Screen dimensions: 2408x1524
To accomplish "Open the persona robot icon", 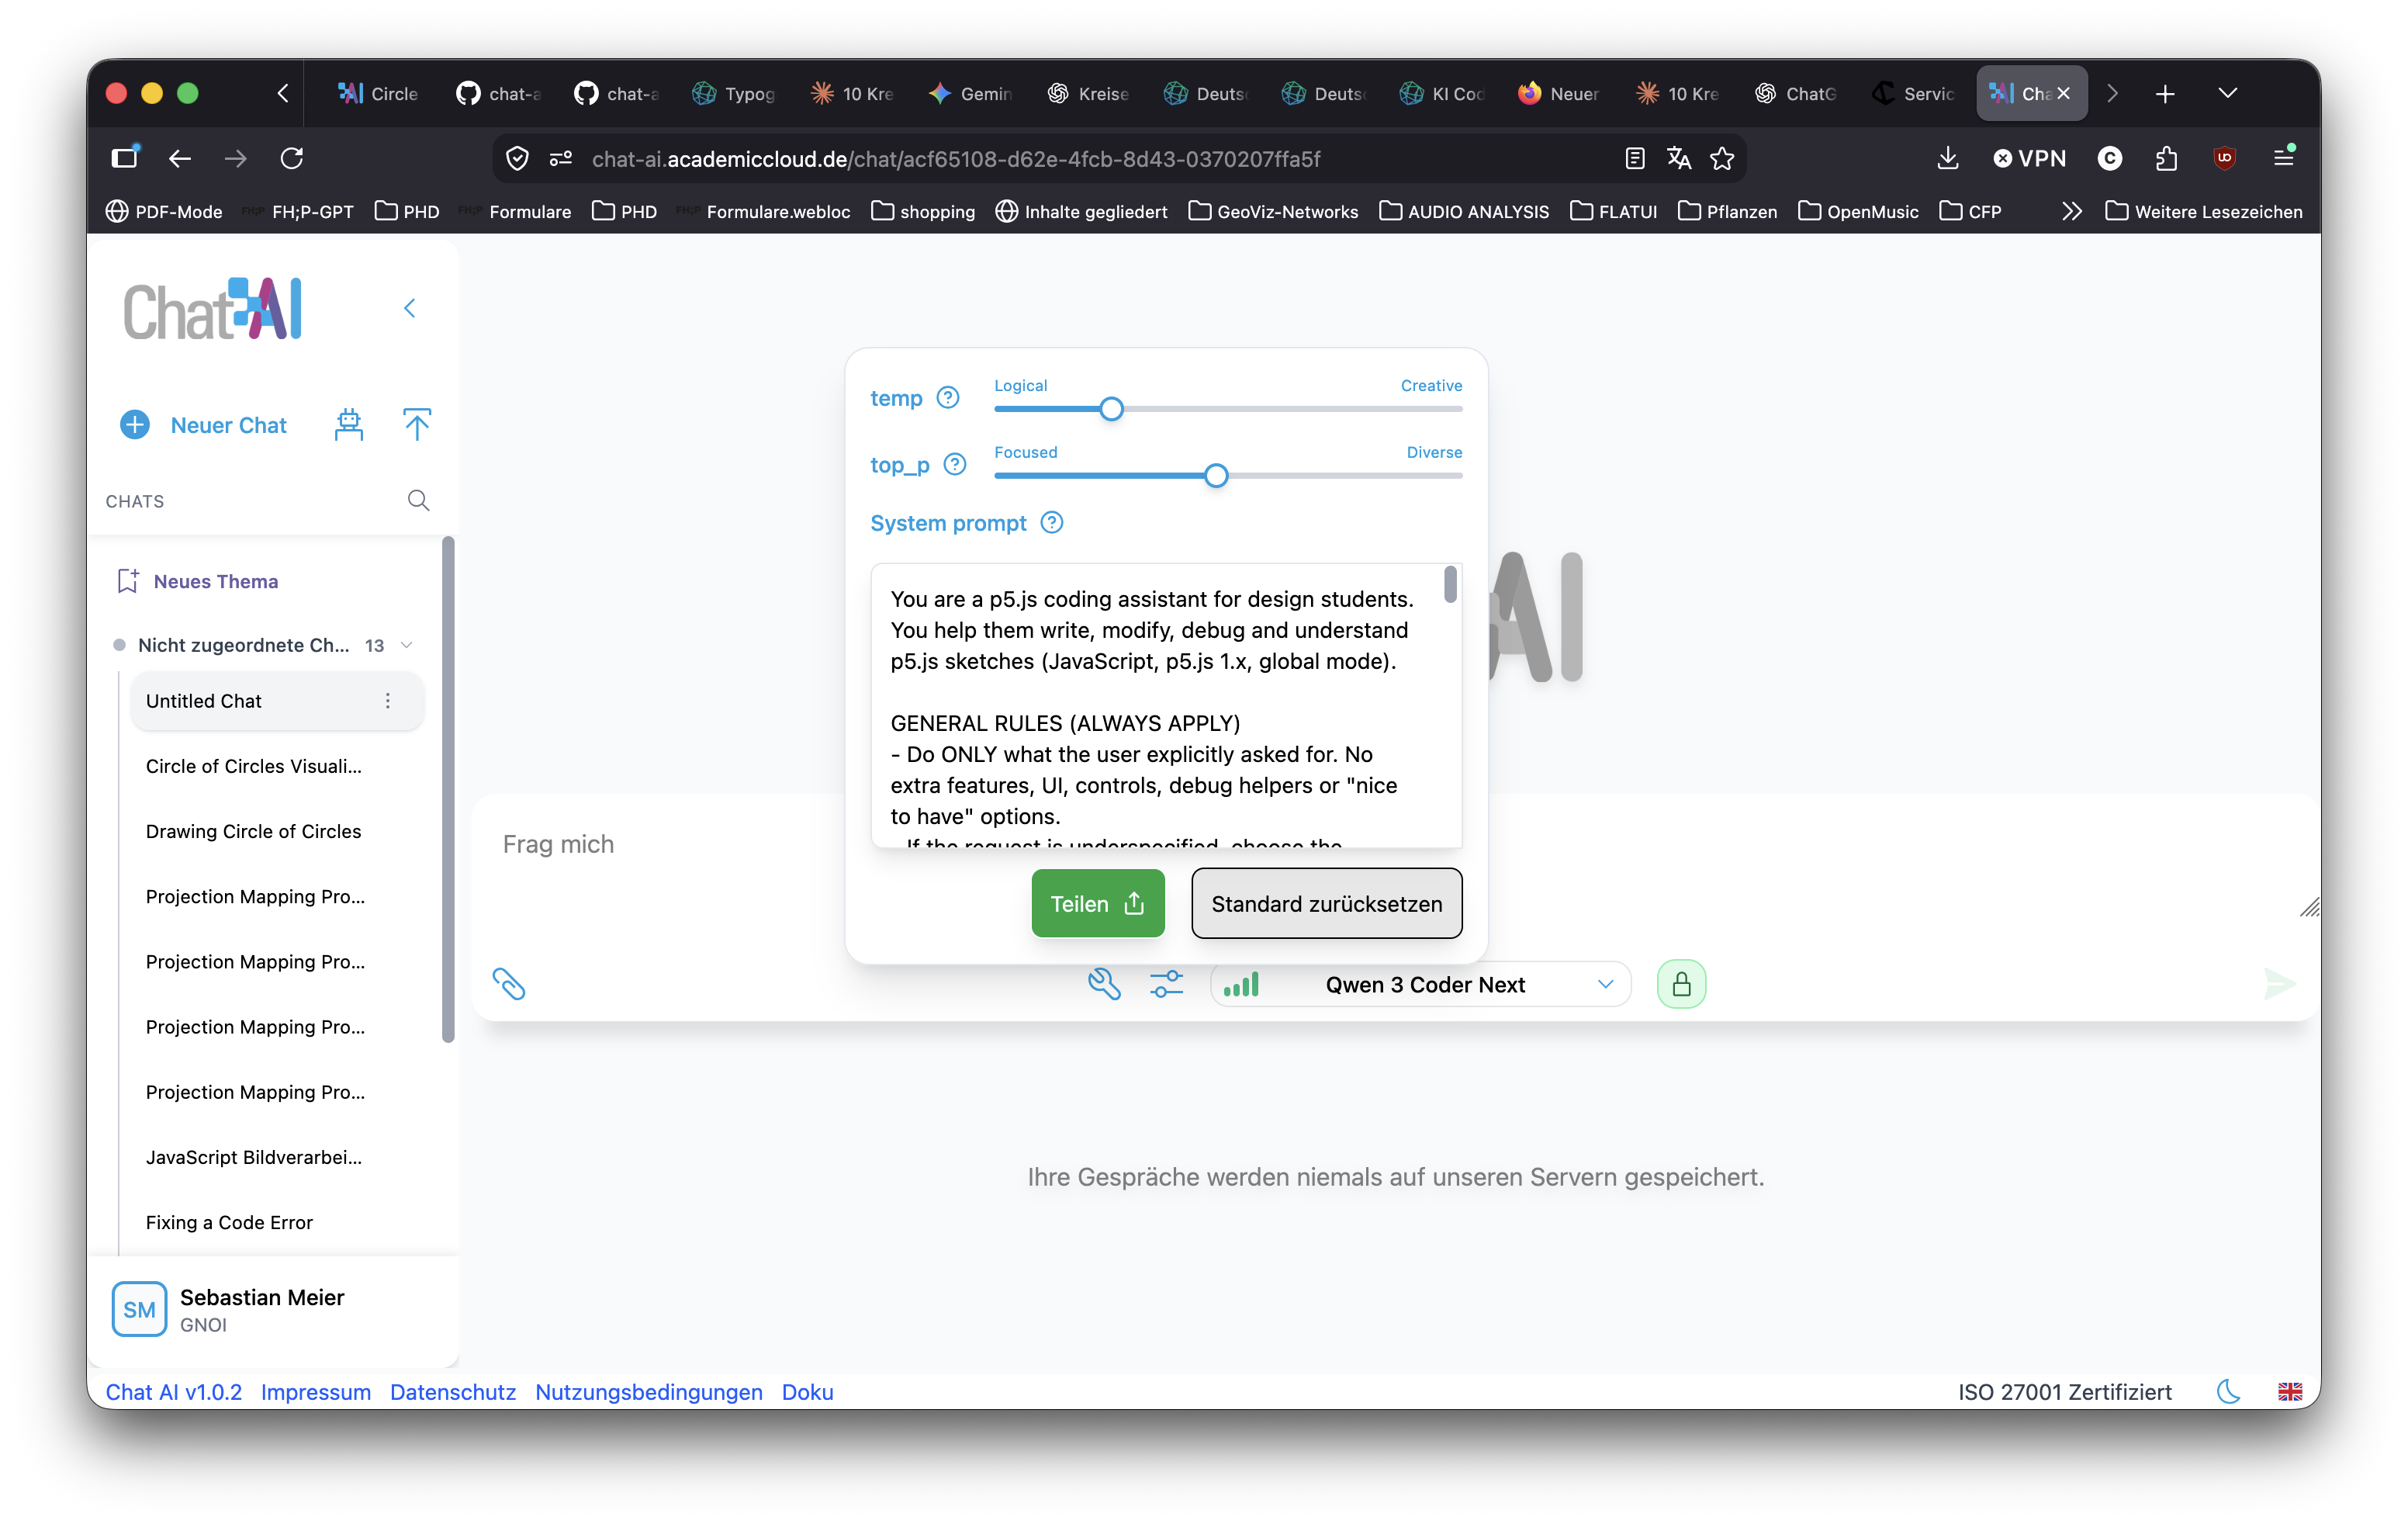I will pyautogui.click(x=348, y=425).
